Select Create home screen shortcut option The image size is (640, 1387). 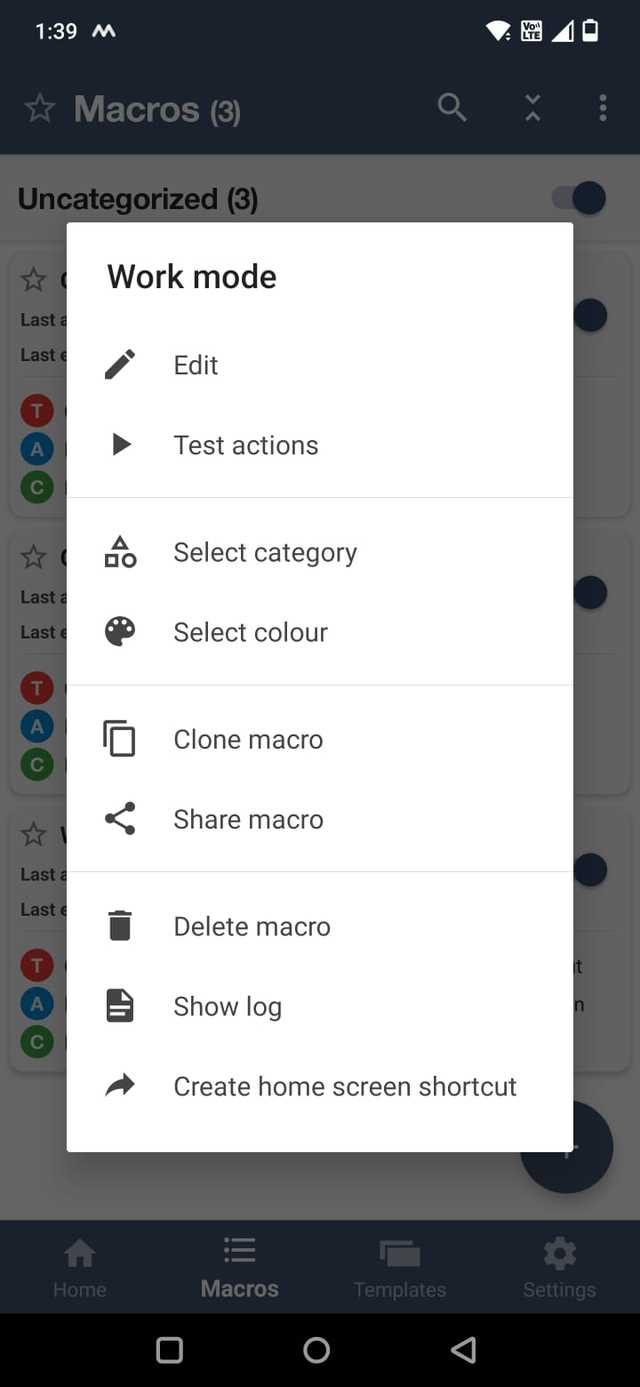345,1086
